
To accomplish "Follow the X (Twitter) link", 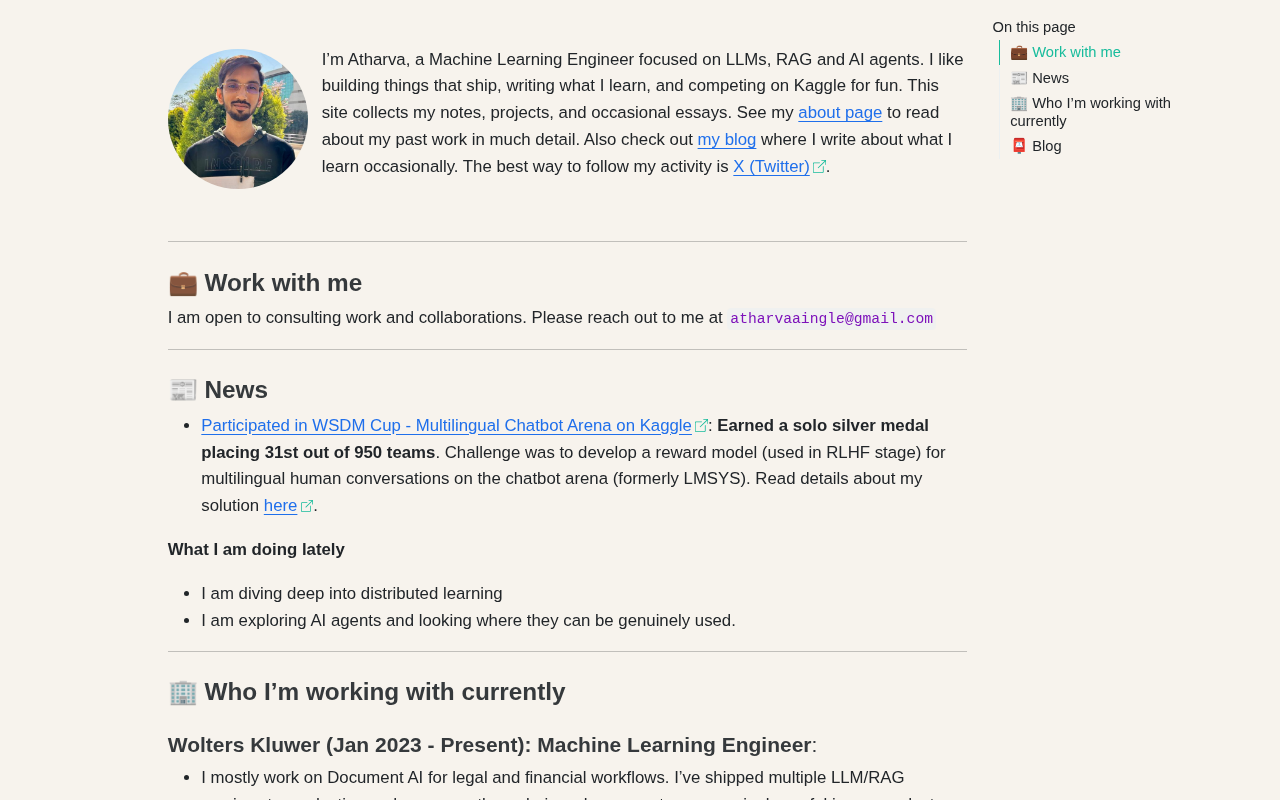I will (771, 167).
